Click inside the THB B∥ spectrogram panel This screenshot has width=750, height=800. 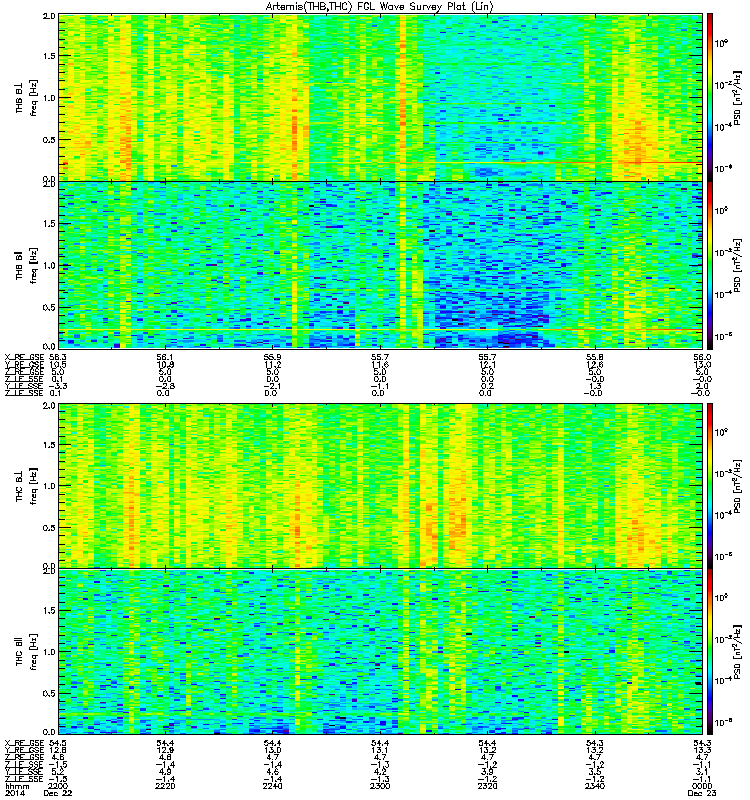(380, 265)
